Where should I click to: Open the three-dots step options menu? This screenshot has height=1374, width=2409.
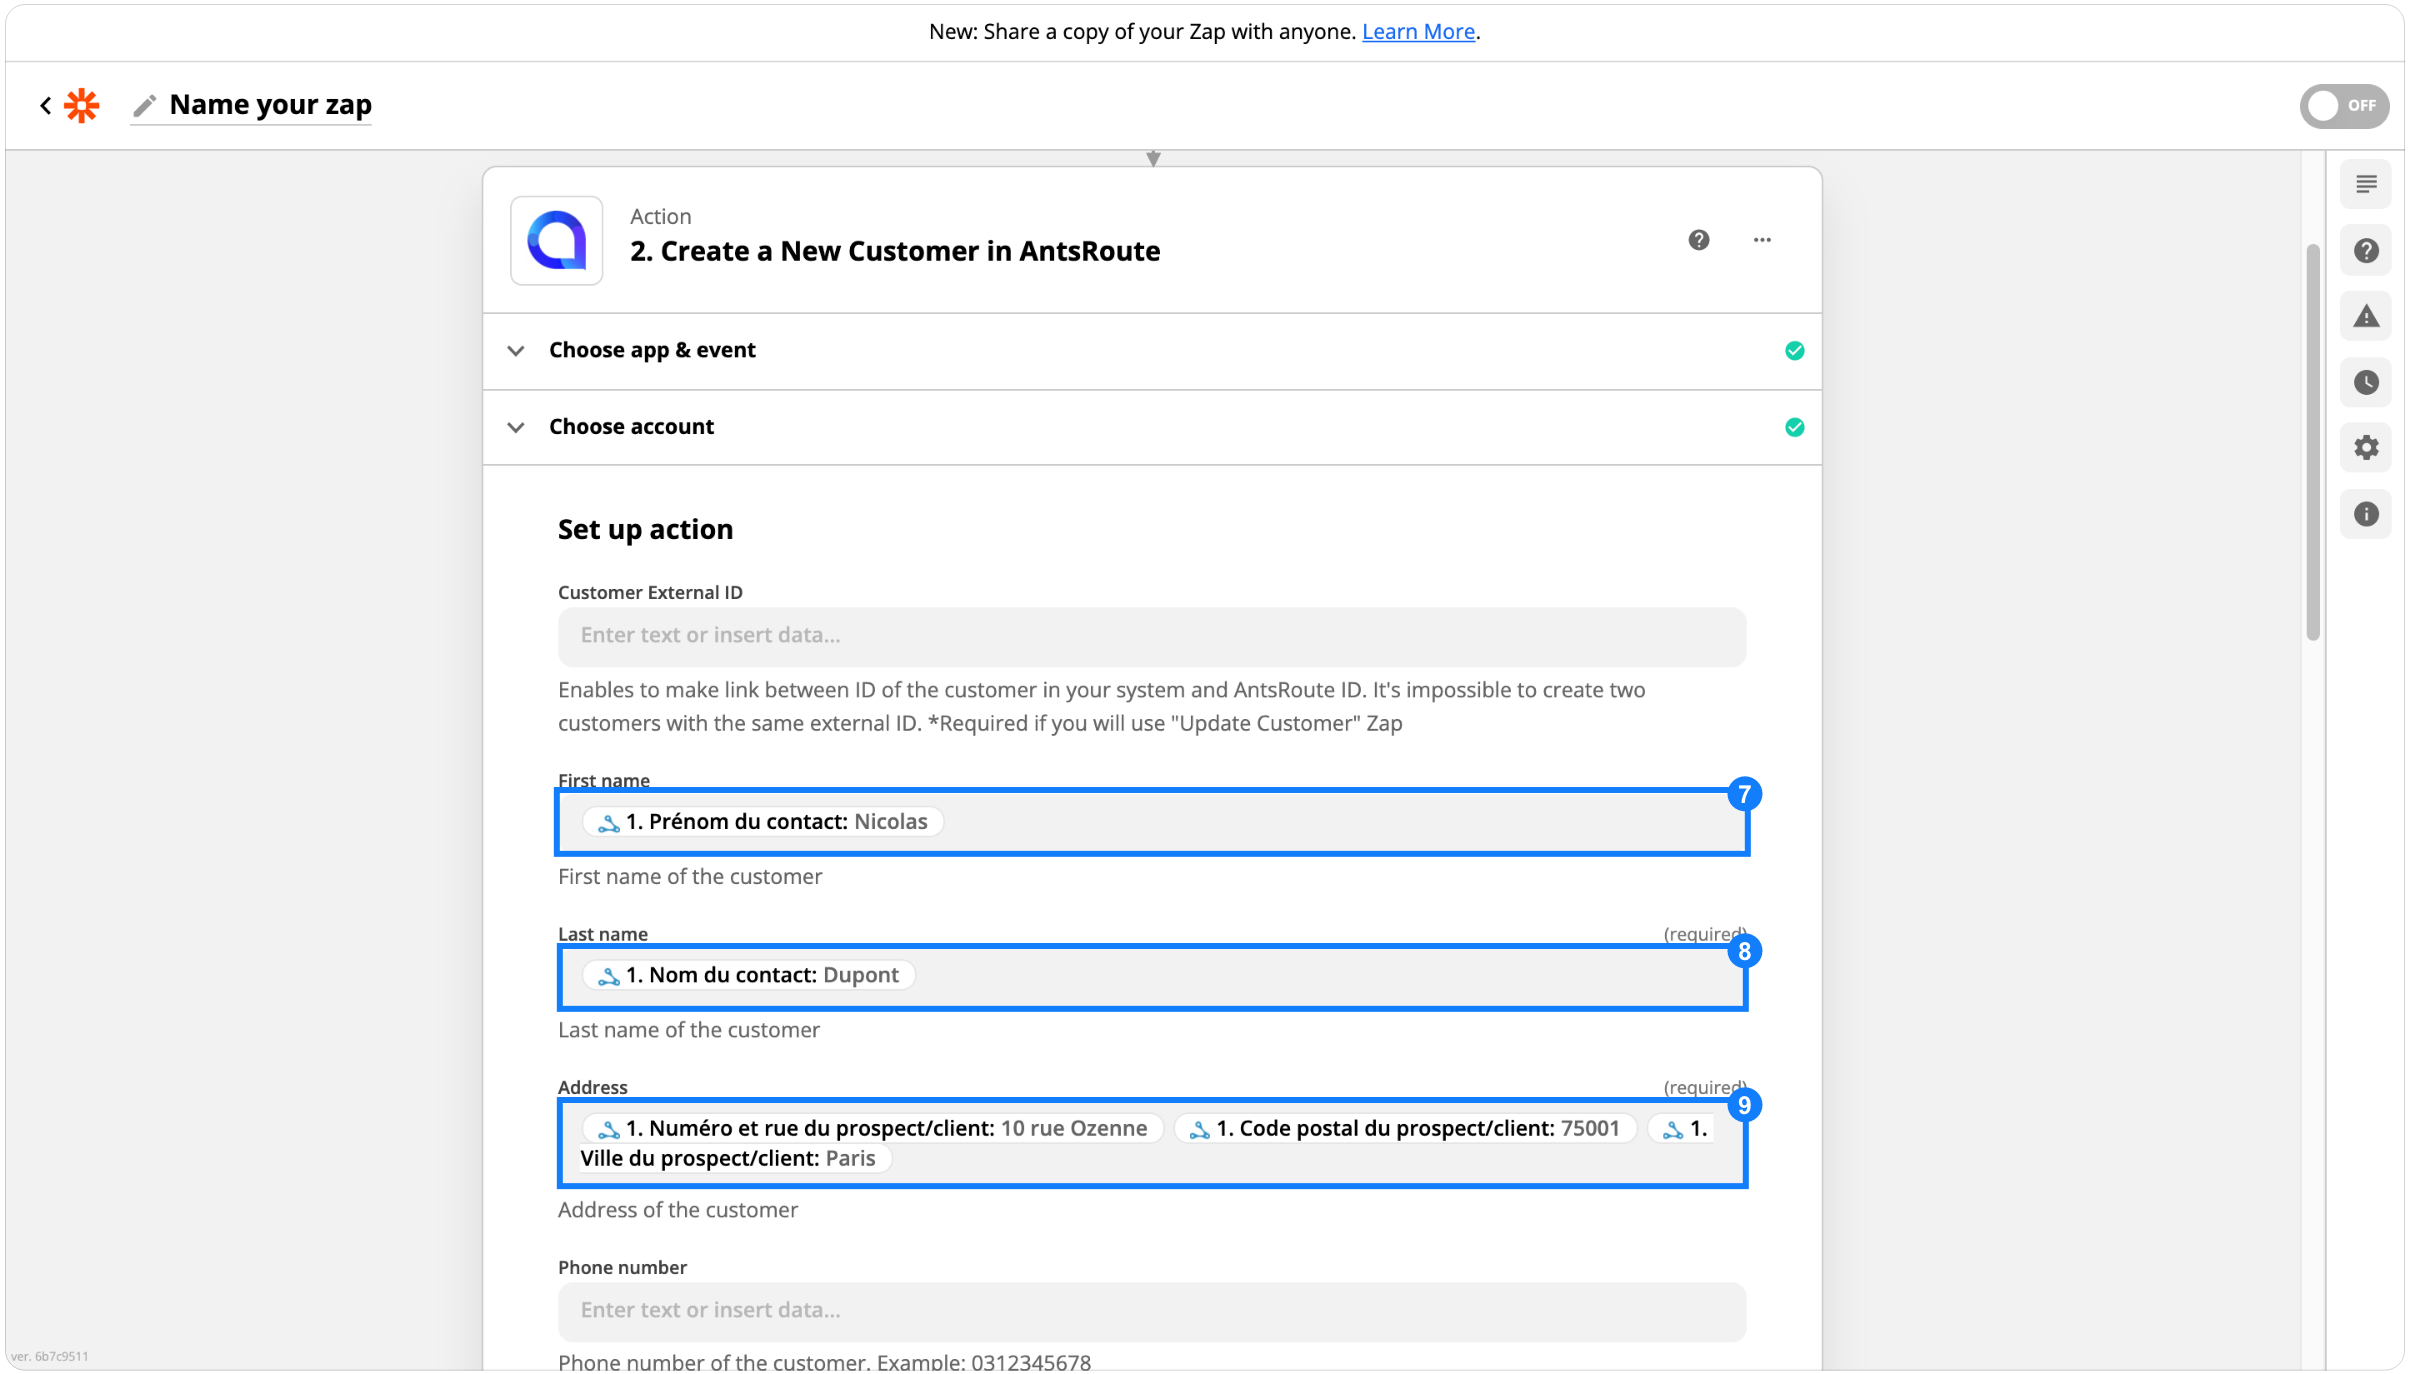(1762, 240)
